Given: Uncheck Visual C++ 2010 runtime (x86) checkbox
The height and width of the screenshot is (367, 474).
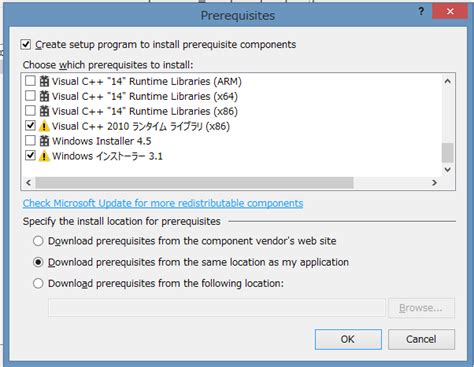Looking at the screenshot, I should (x=30, y=125).
